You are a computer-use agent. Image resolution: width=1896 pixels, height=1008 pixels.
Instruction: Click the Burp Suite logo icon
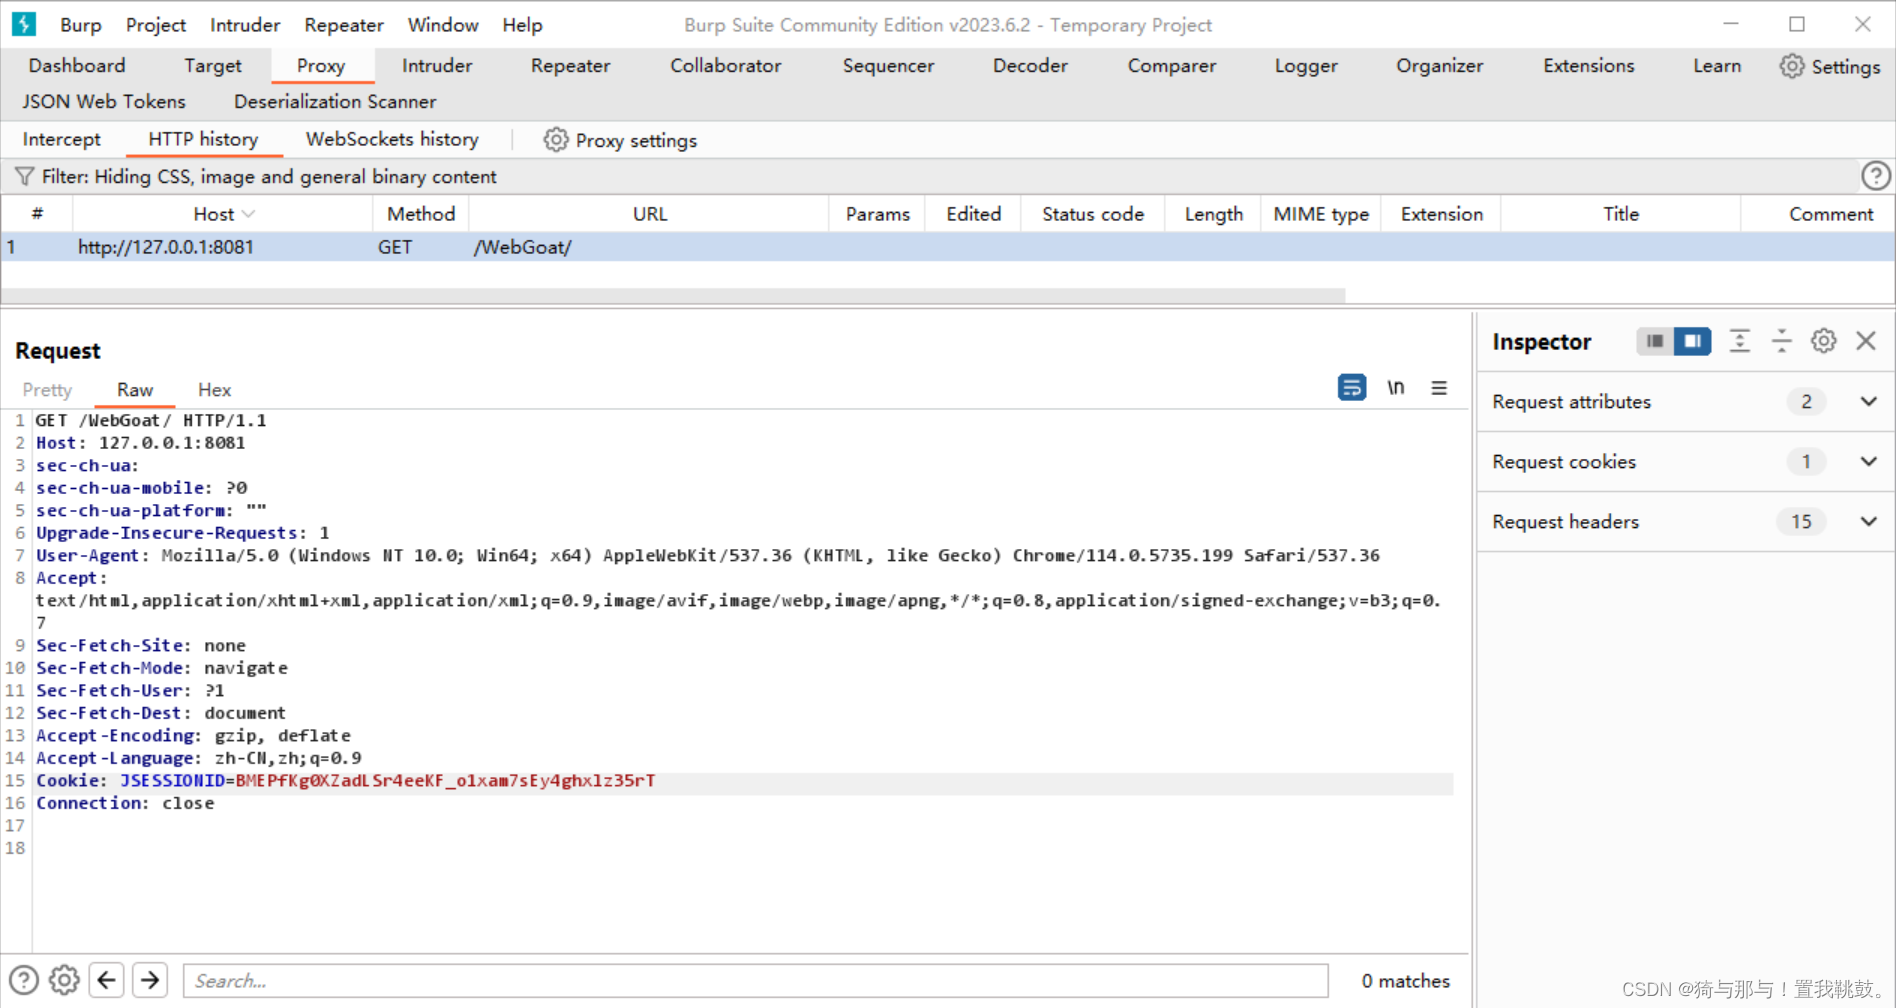point(23,24)
